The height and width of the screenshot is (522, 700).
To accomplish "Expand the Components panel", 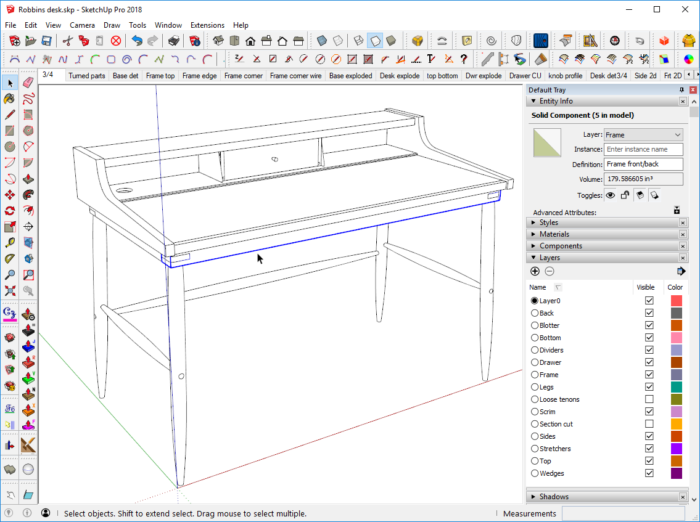I will pos(533,246).
